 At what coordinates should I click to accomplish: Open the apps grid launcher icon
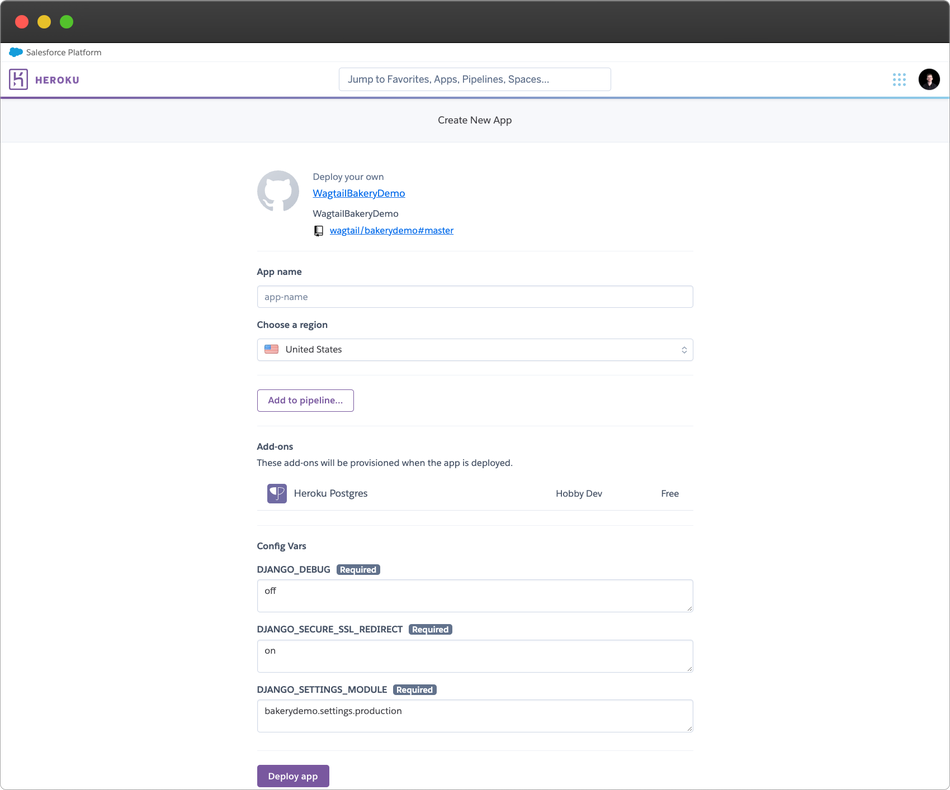(x=899, y=79)
